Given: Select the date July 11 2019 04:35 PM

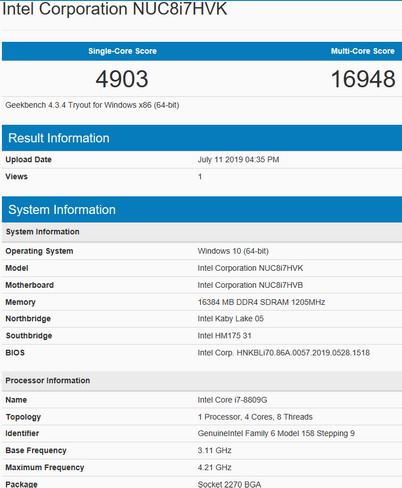Looking at the screenshot, I should [238, 160].
